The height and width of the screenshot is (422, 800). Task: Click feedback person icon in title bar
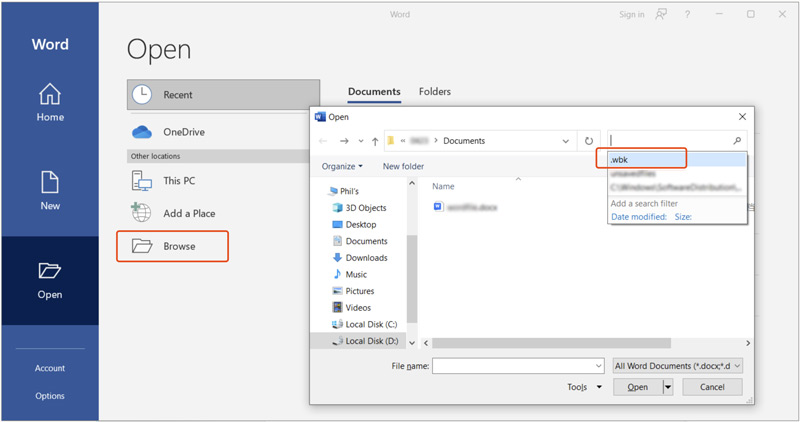click(661, 14)
